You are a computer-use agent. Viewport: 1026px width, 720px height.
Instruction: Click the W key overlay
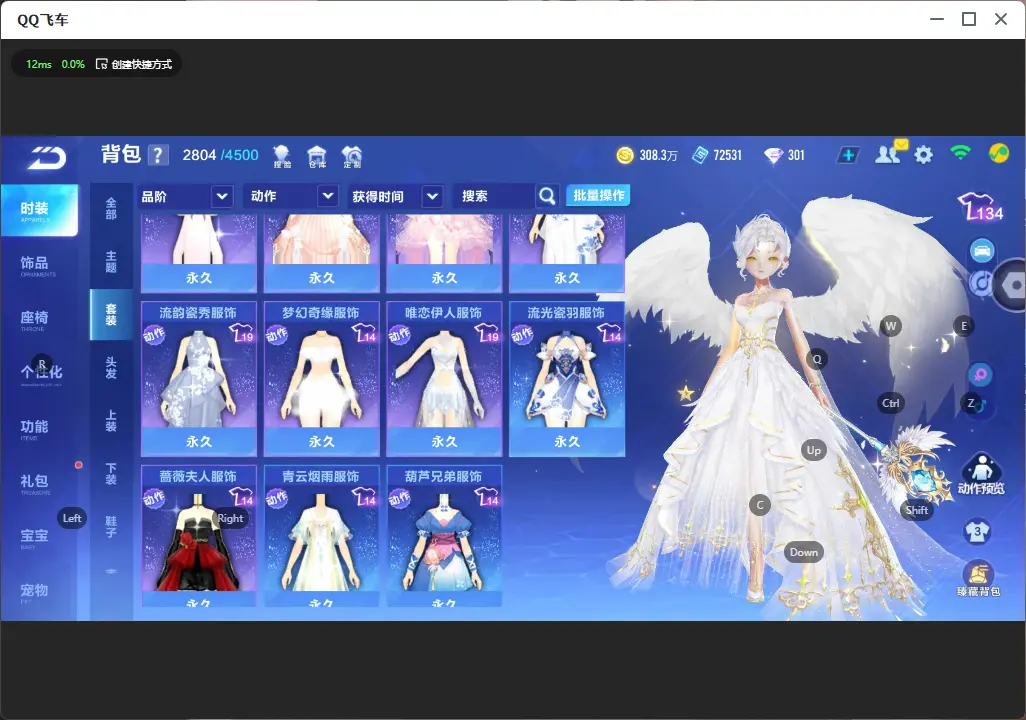[891, 326]
